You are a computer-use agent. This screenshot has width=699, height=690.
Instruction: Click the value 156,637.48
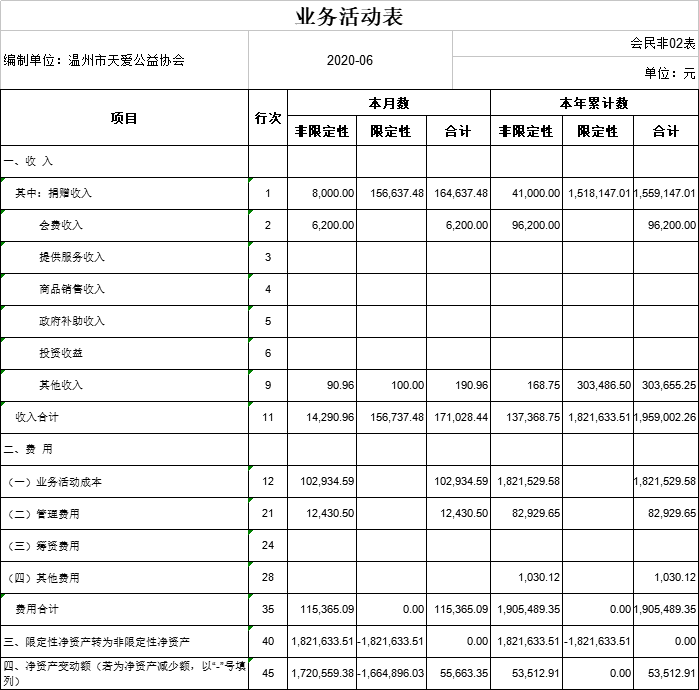coord(397,193)
